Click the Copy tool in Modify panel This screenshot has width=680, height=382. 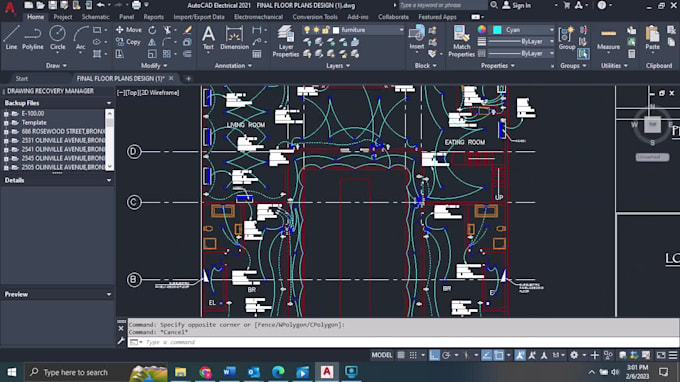coord(128,42)
